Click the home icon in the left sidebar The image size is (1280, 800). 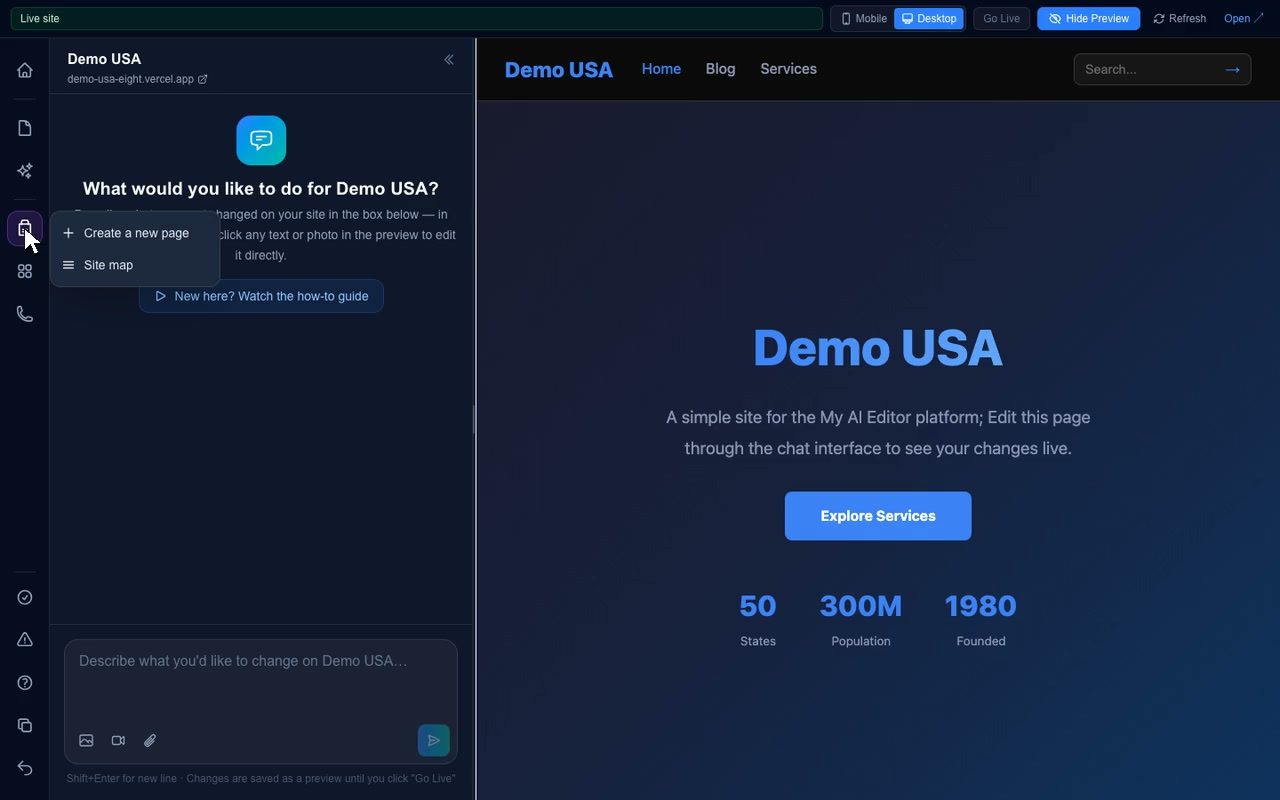pyautogui.click(x=25, y=70)
